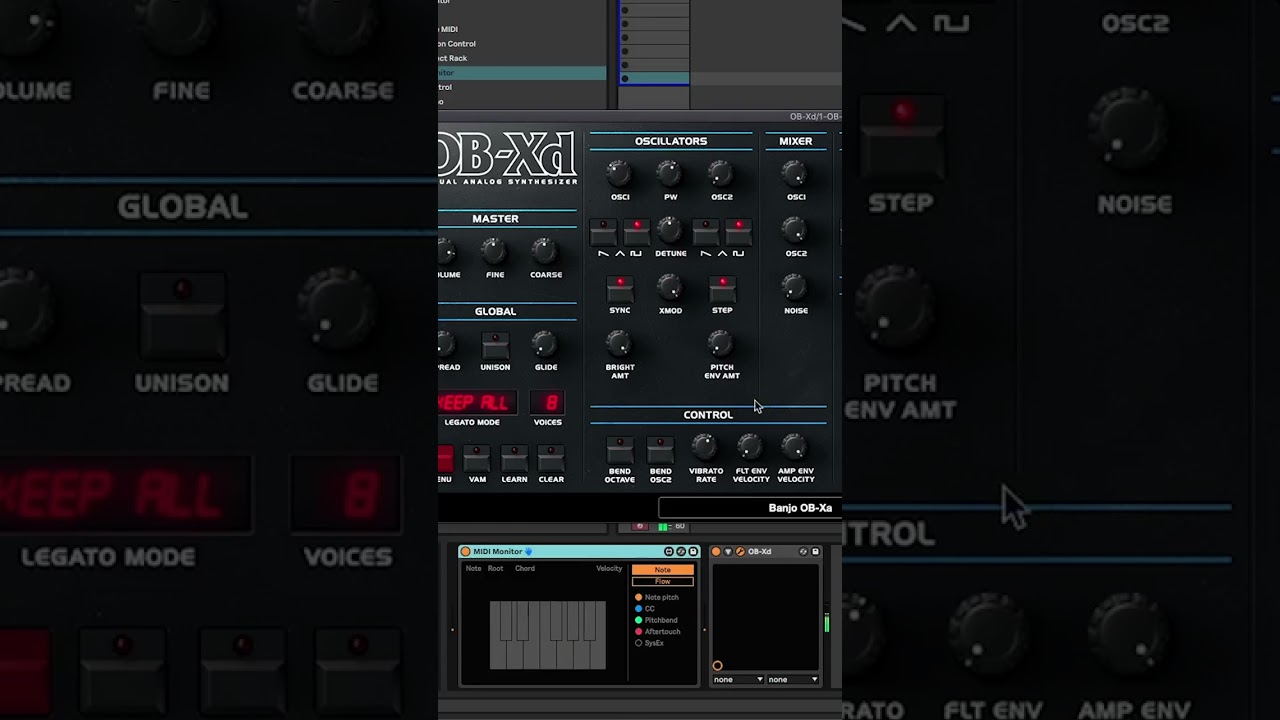
Task: Click the Amp Env Velocity knob
Action: (795, 446)
